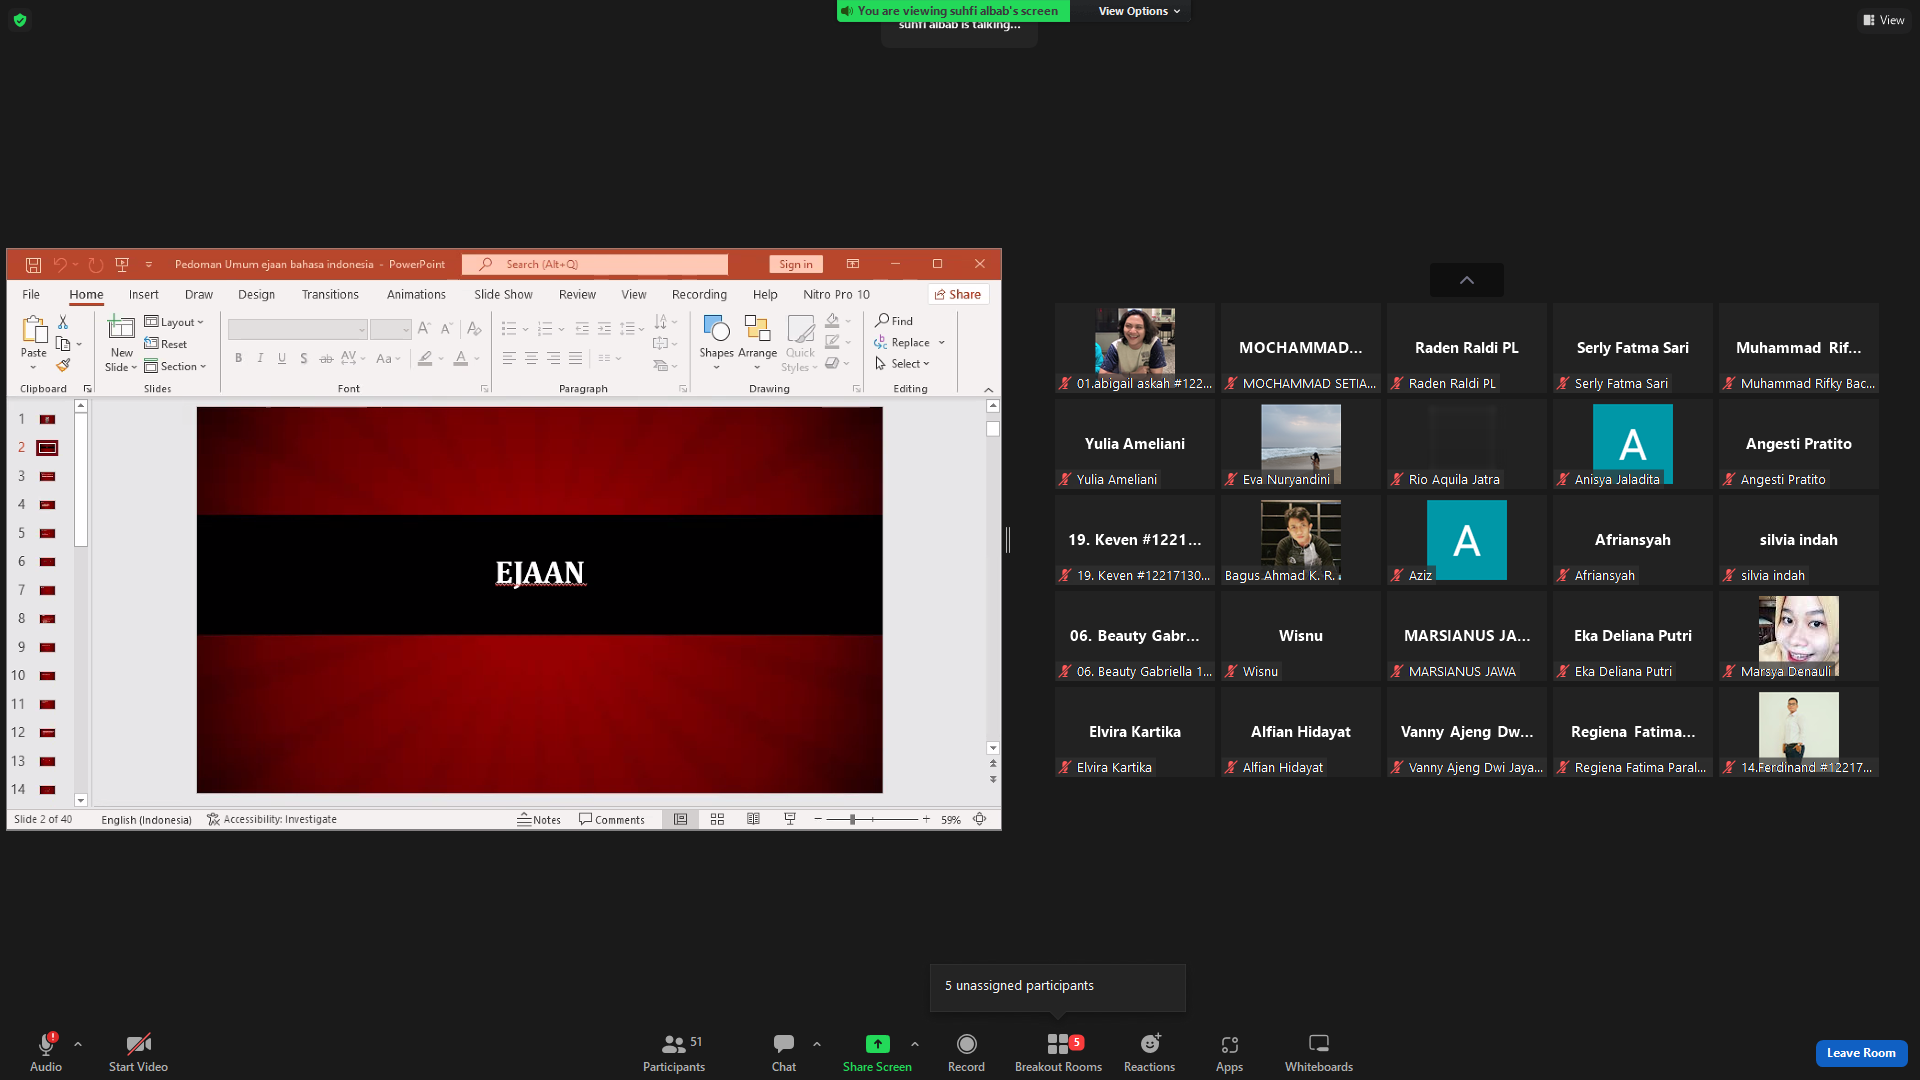The image size is (1920, 1080).
Task: Toggle Italic formatting
Action: (x=260, y=358)
